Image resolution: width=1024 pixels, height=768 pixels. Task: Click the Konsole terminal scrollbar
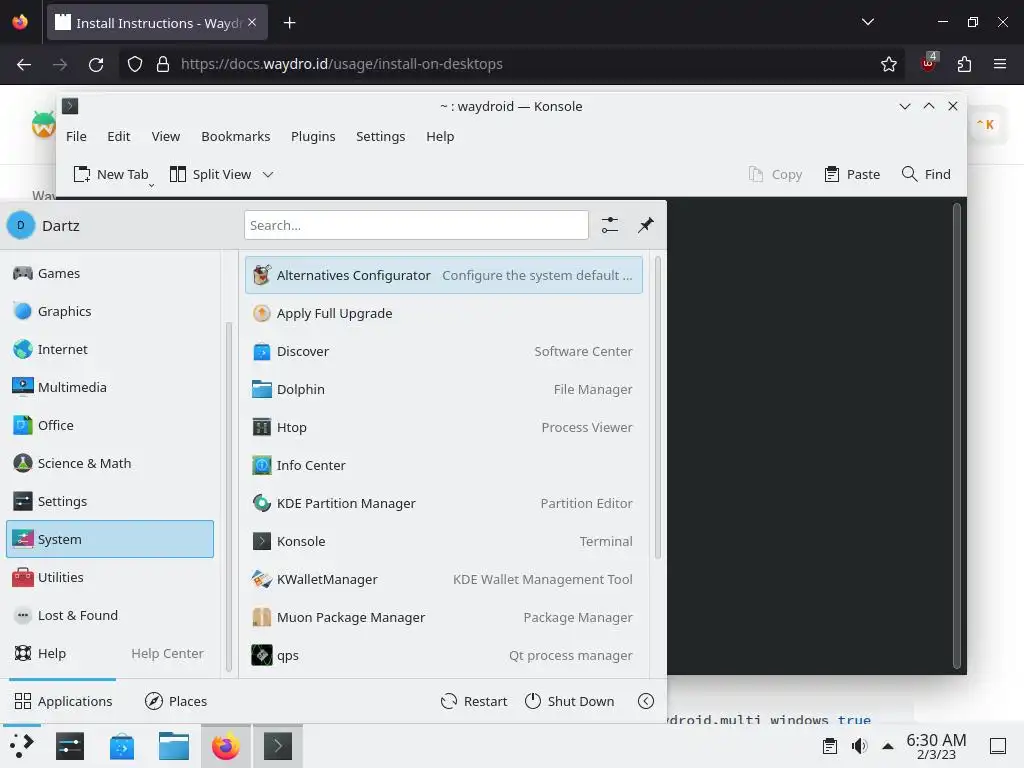(x=956, y=436)
